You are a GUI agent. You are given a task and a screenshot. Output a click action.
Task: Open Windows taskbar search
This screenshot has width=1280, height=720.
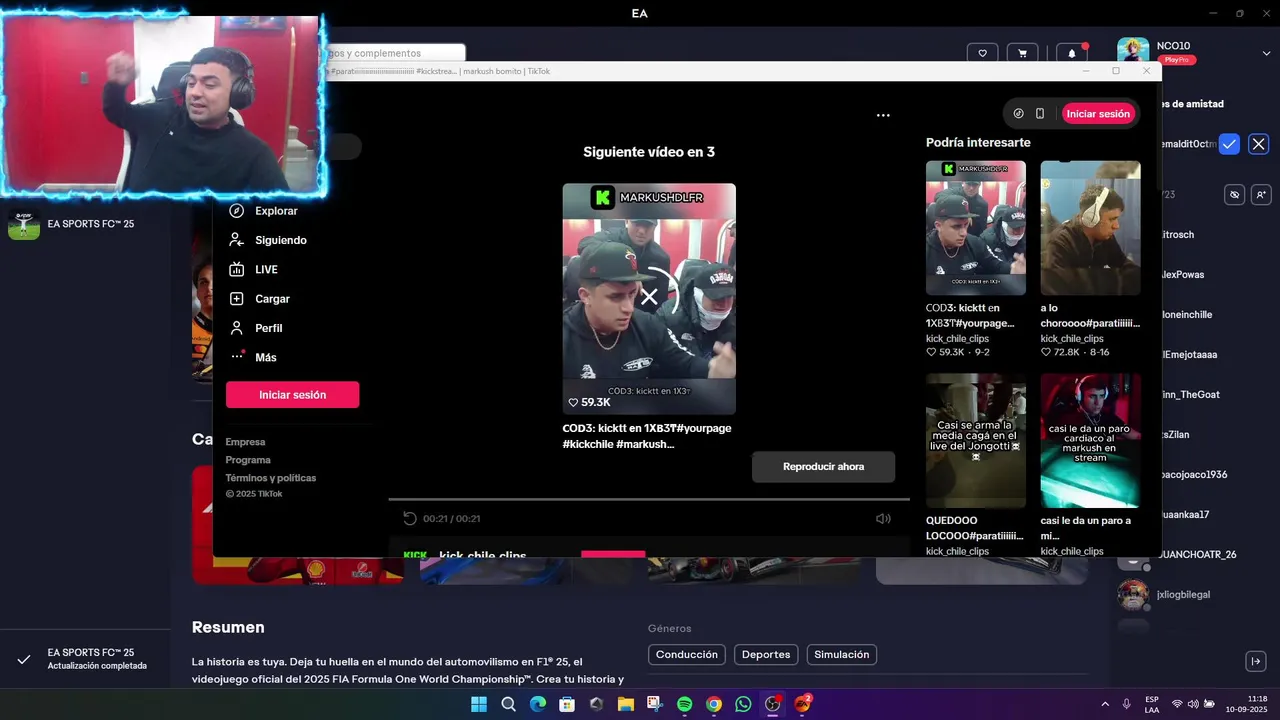(x=508, y=704)
